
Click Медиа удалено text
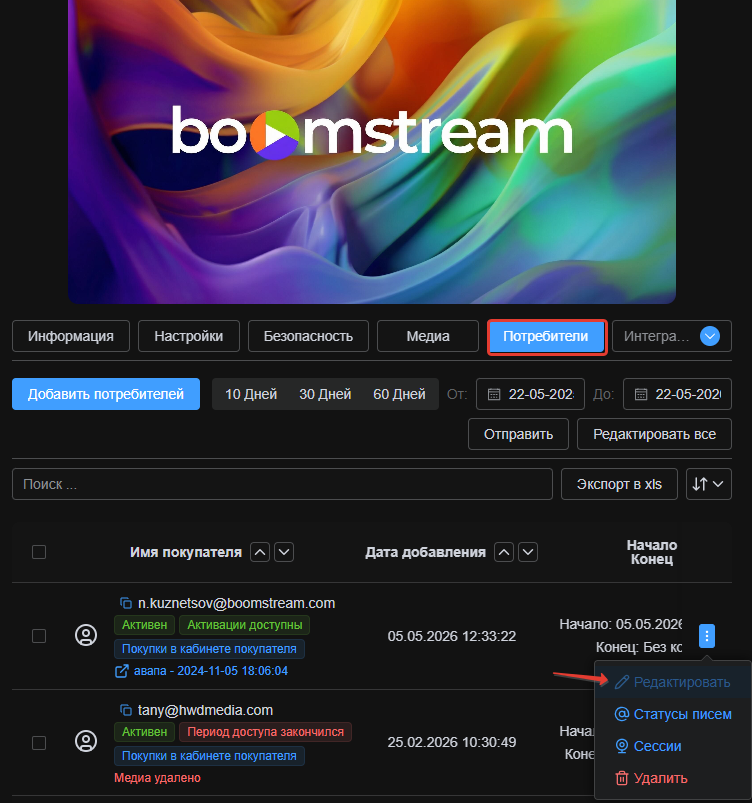157,778
